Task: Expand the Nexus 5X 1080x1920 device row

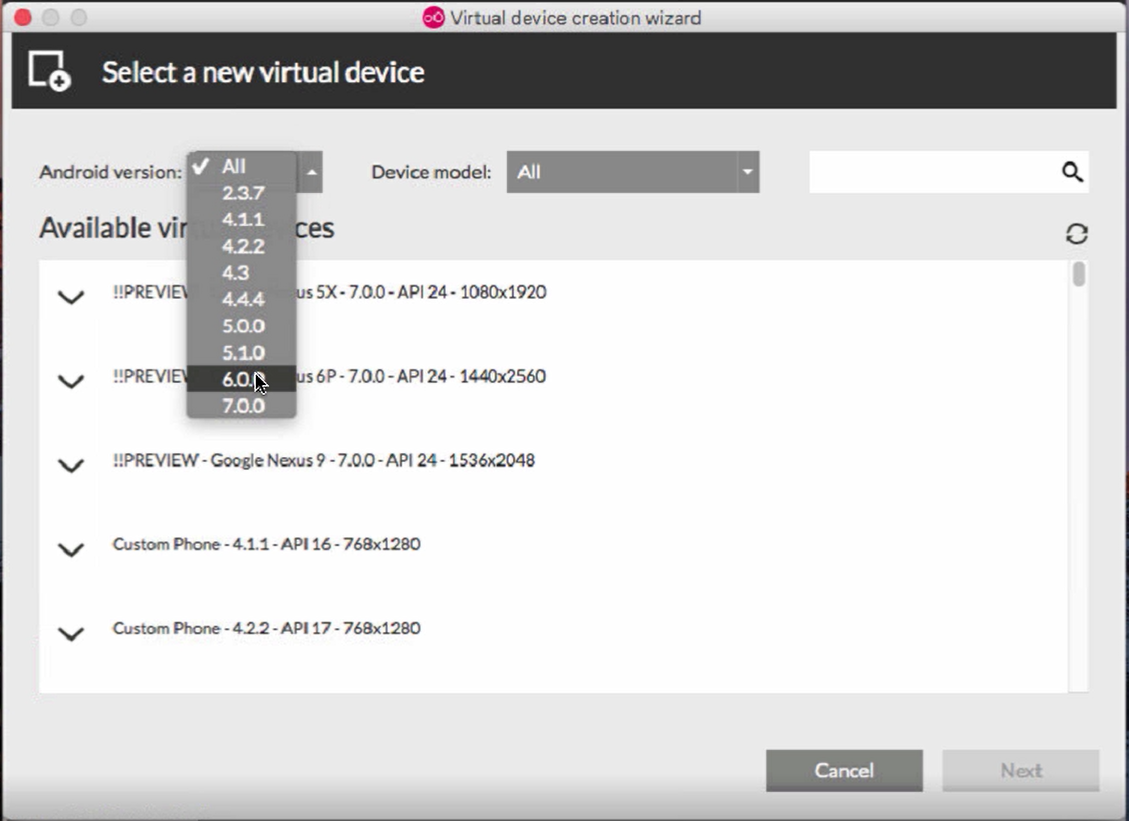Action: [71, 297]
